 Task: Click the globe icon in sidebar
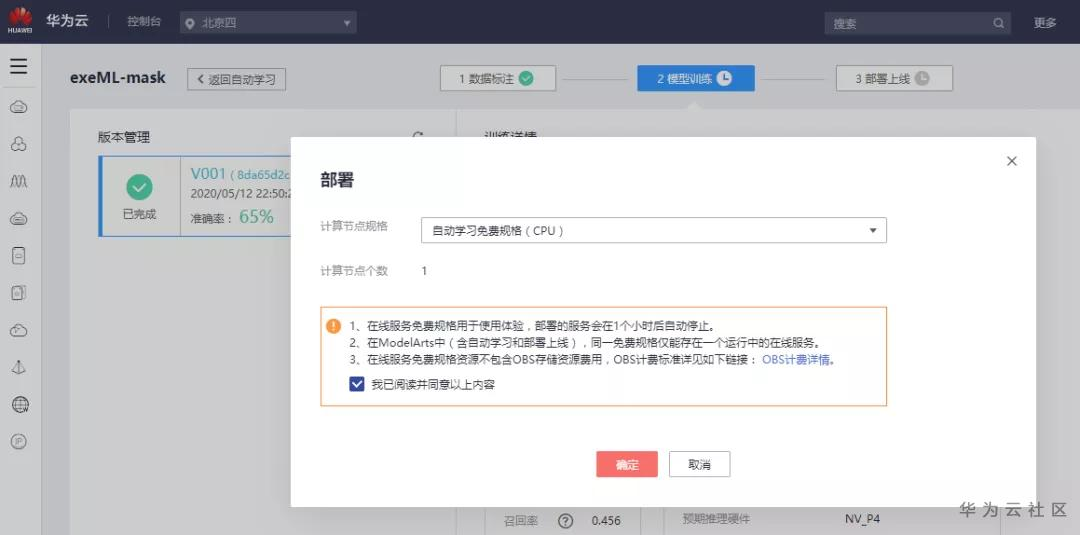[x=19, y=404]
